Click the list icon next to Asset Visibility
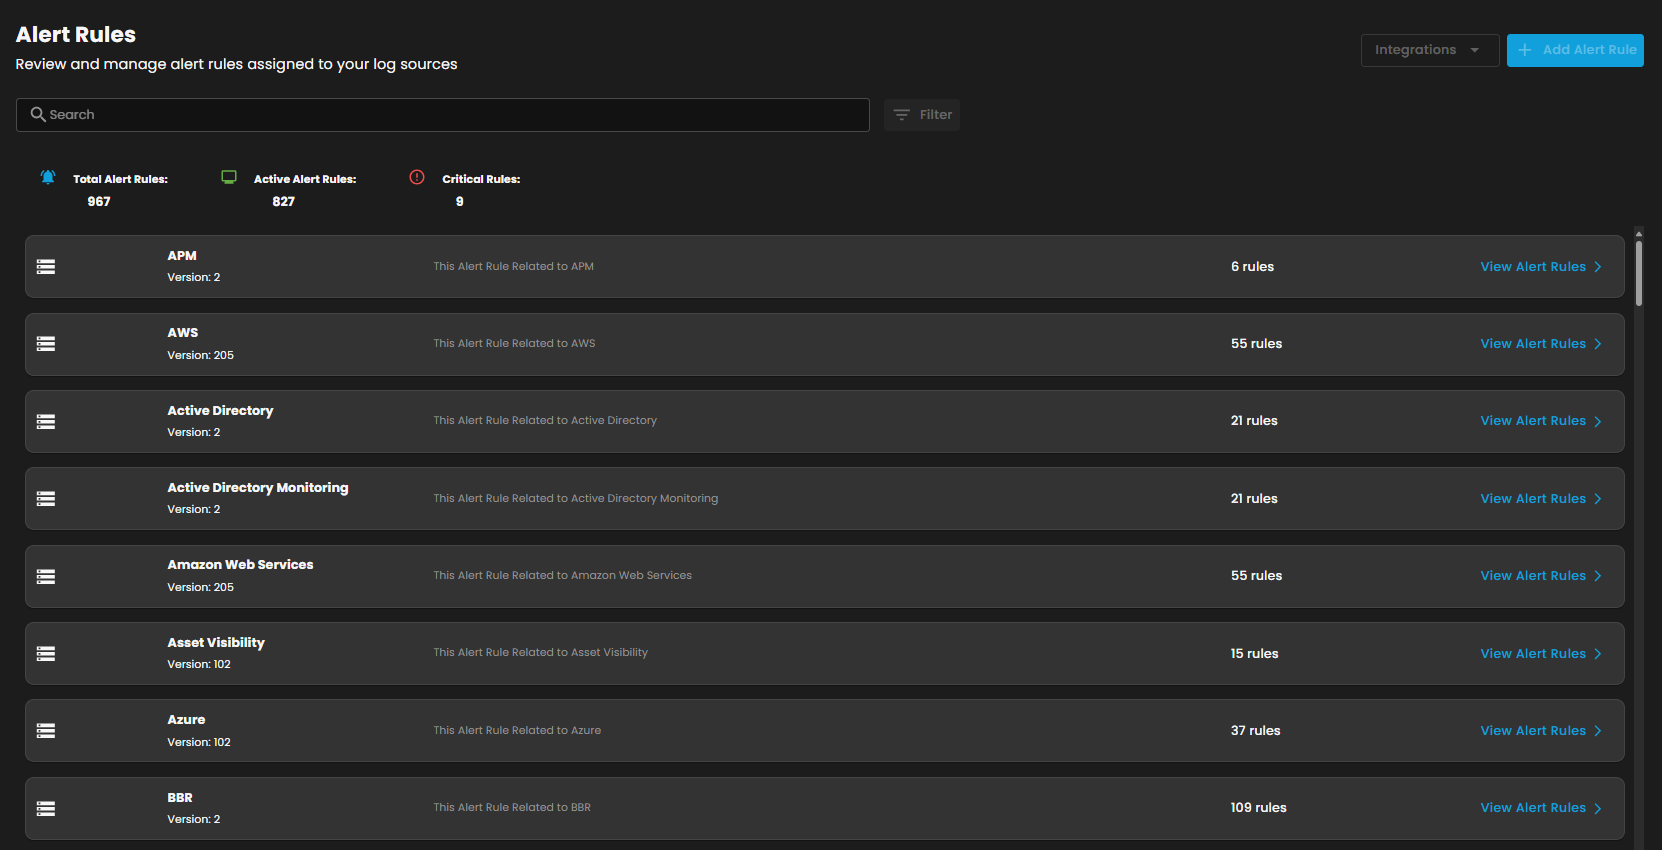Screen dimensions: 1662x850 46,654
